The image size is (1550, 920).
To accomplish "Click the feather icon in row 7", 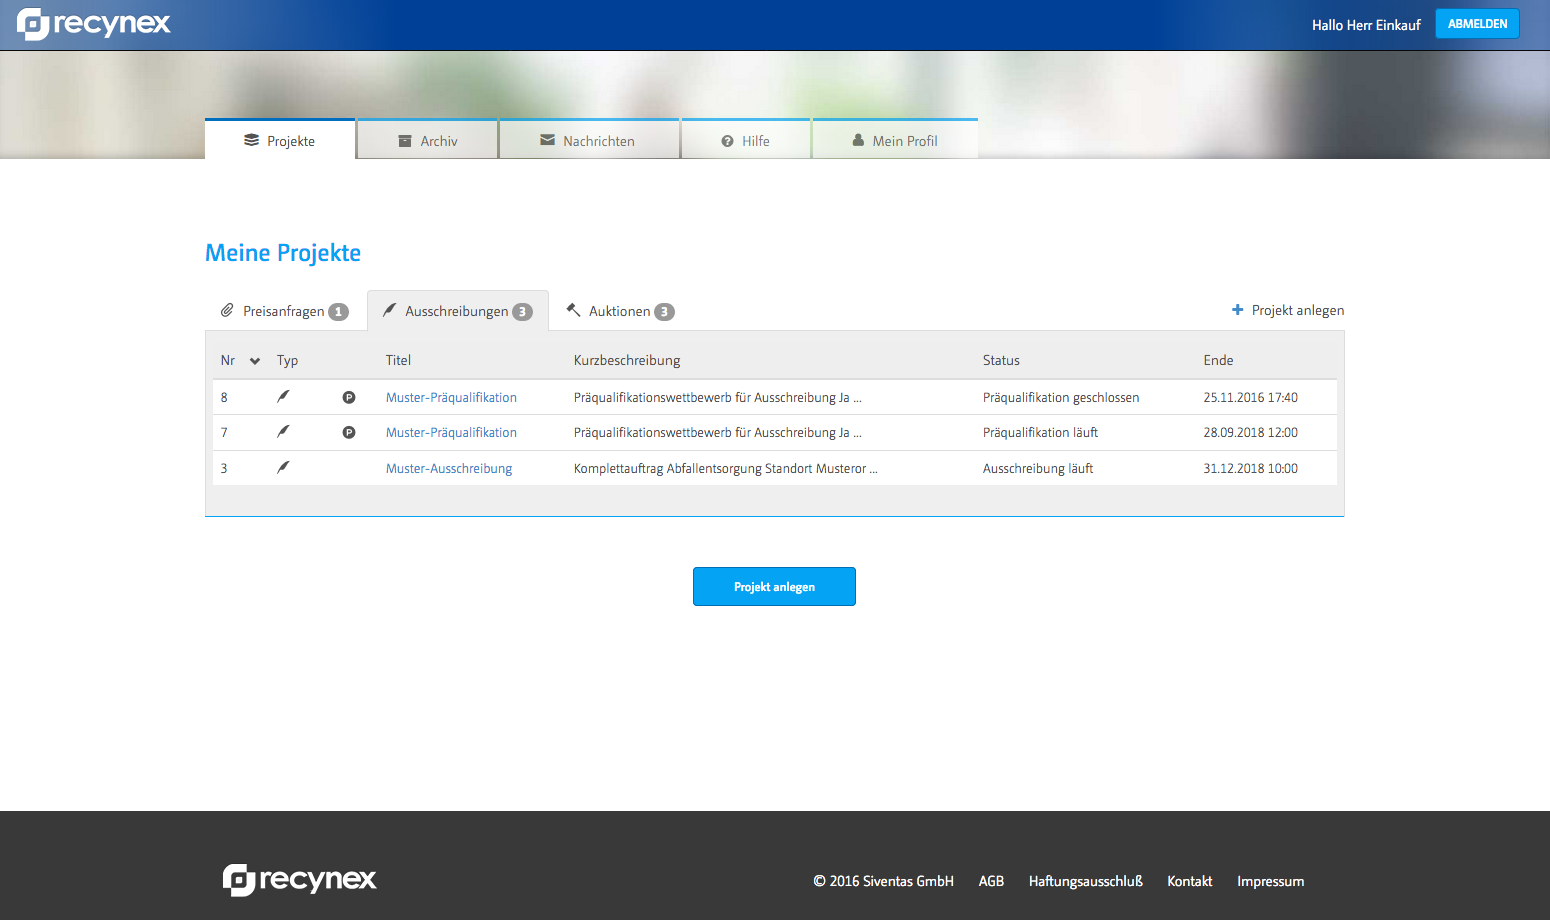I will [283, 432].
